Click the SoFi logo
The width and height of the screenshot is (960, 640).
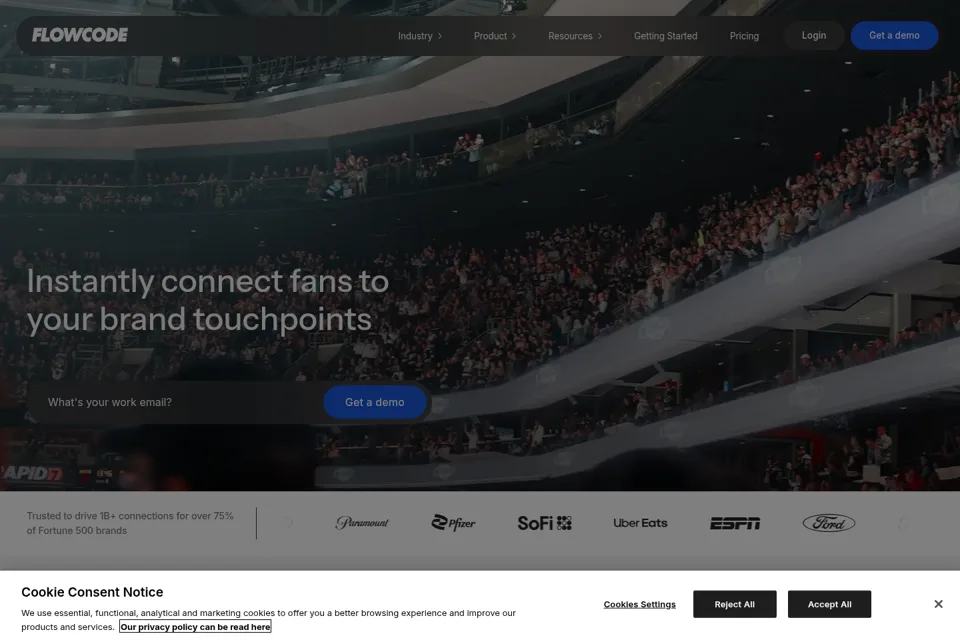[x=544, y=523]
